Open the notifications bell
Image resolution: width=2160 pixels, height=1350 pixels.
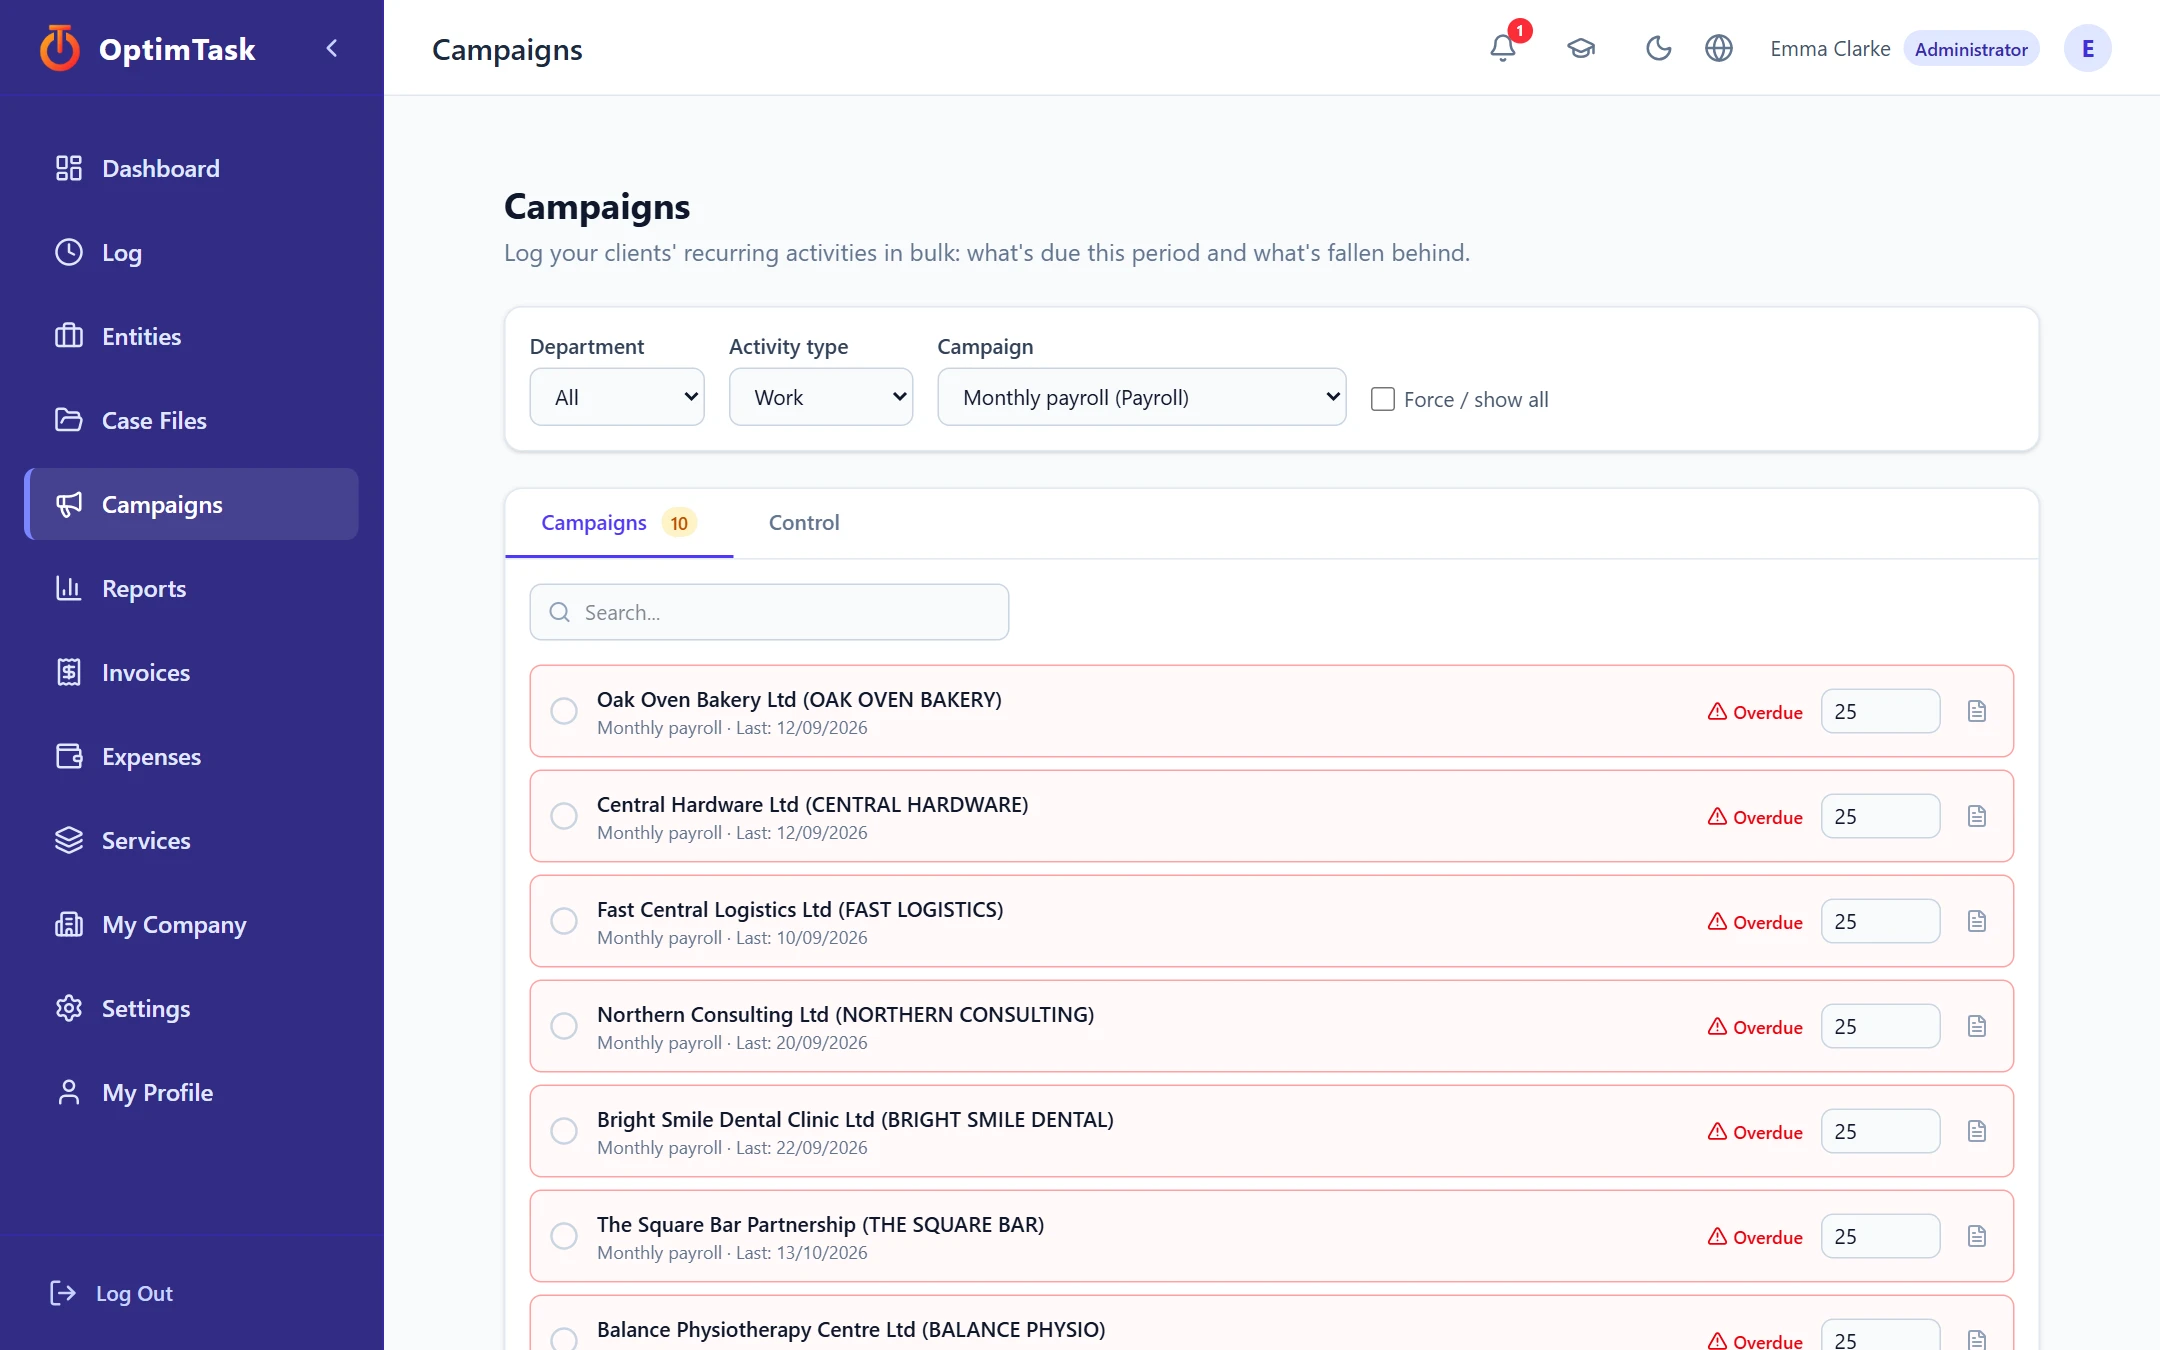pyautogui.click(x=1502, y=48)
